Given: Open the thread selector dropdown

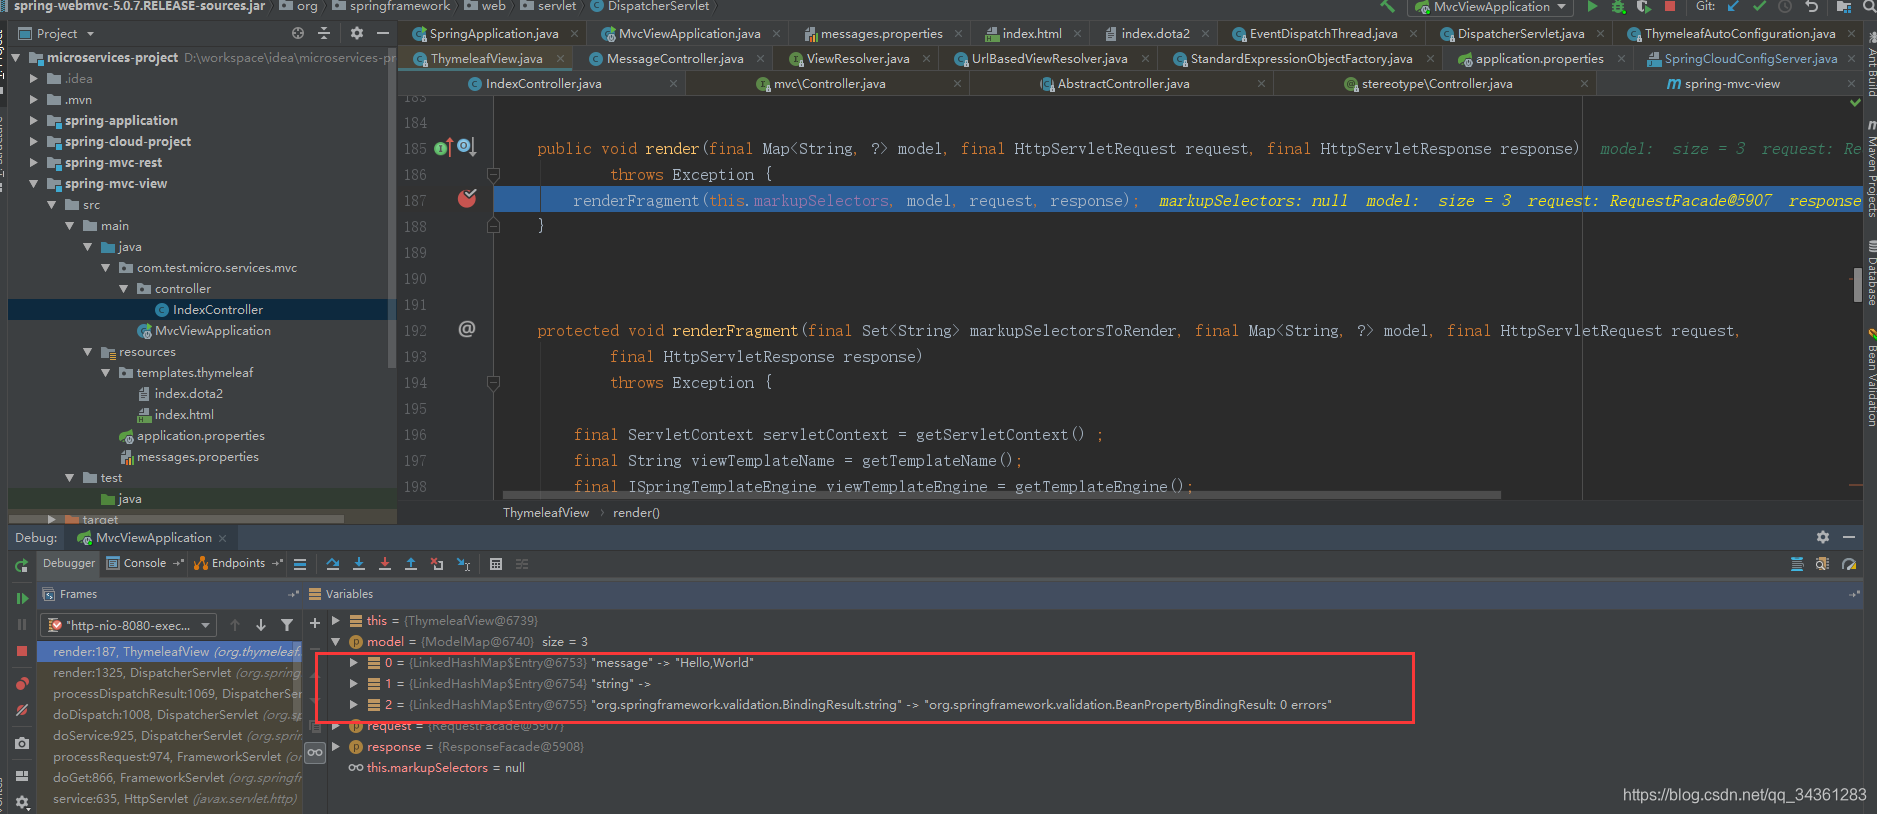Looking at the screenshot, I should click(x=128, y=625).
